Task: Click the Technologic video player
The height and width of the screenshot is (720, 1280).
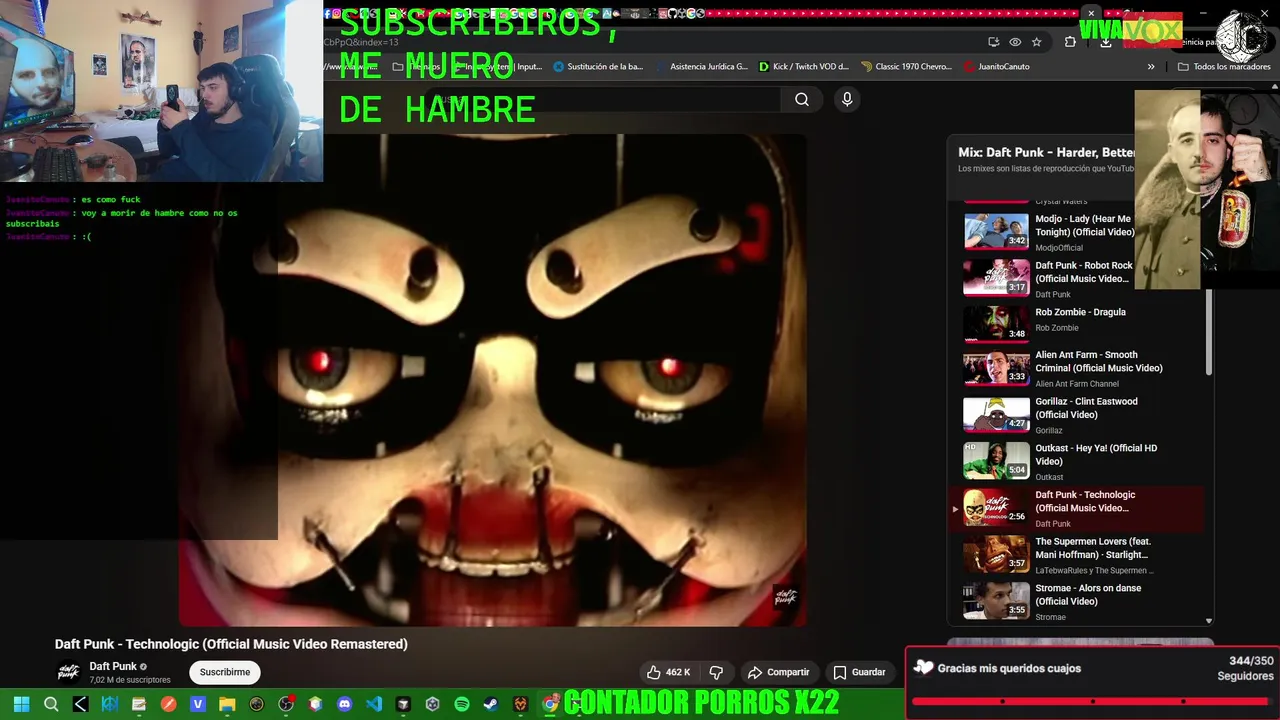Action: tap(493, 380)
